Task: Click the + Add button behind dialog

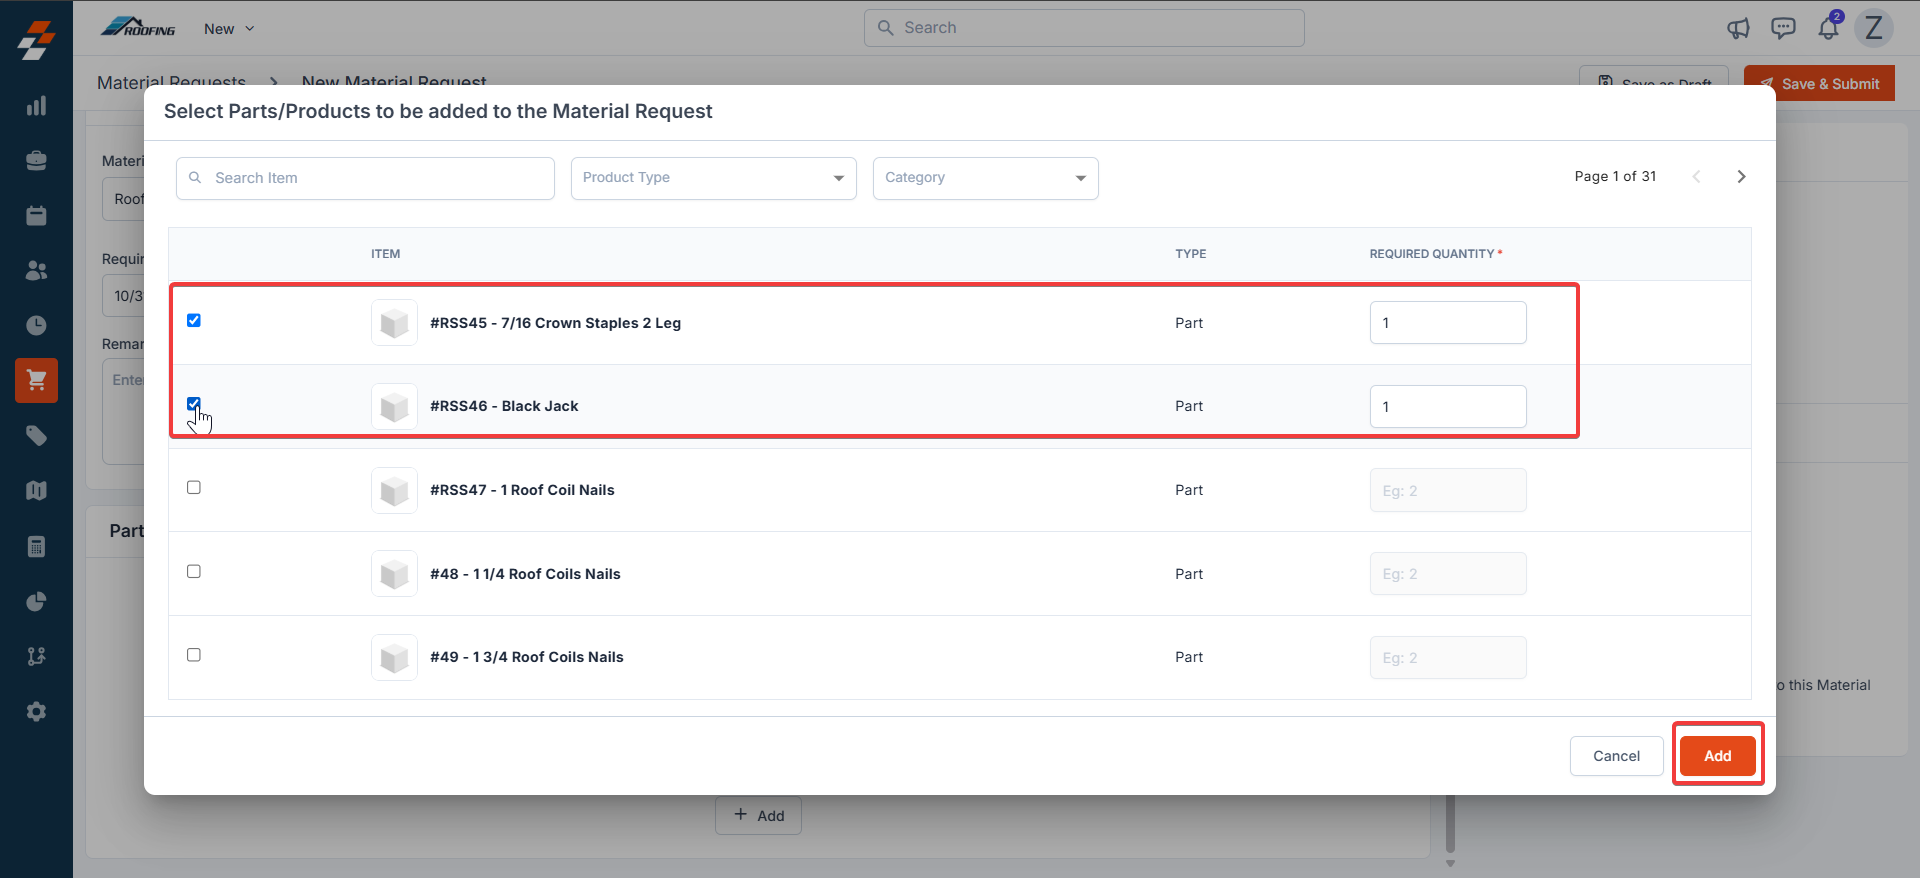Action: (758, 815)
